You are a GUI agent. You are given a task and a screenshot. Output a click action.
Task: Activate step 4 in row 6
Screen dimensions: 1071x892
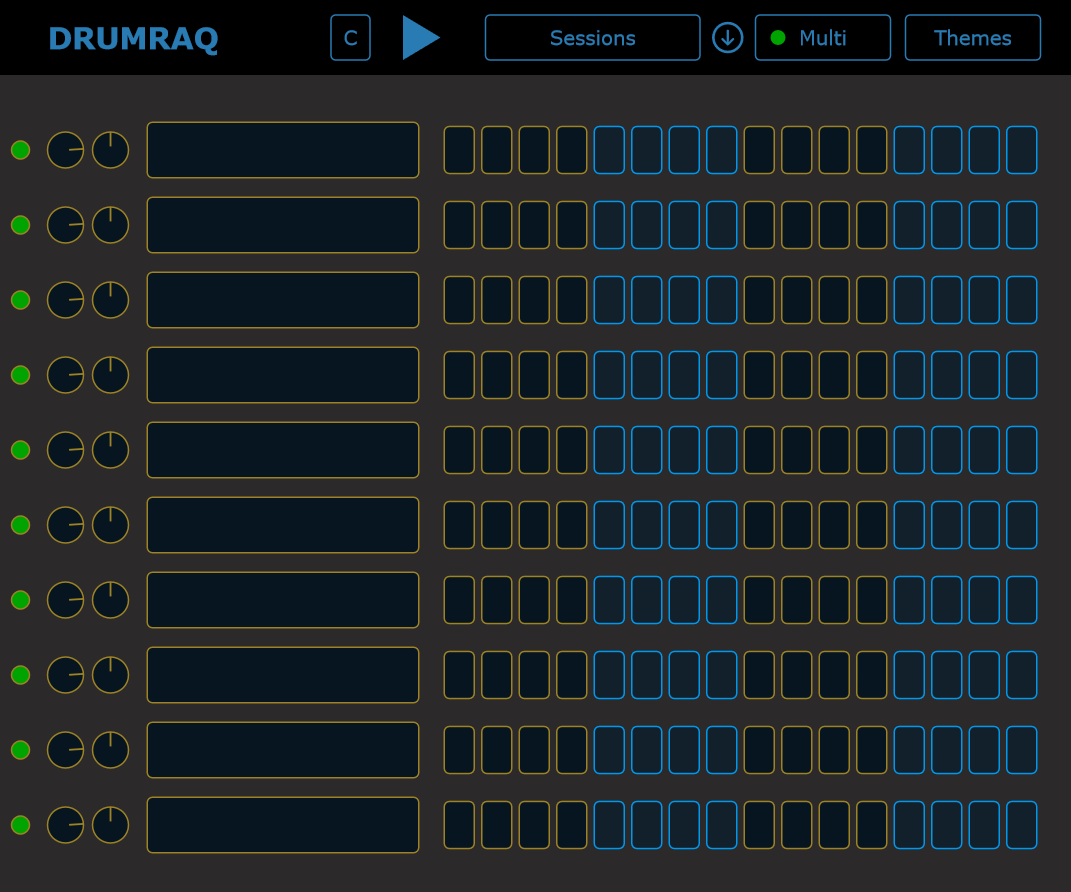572,525
